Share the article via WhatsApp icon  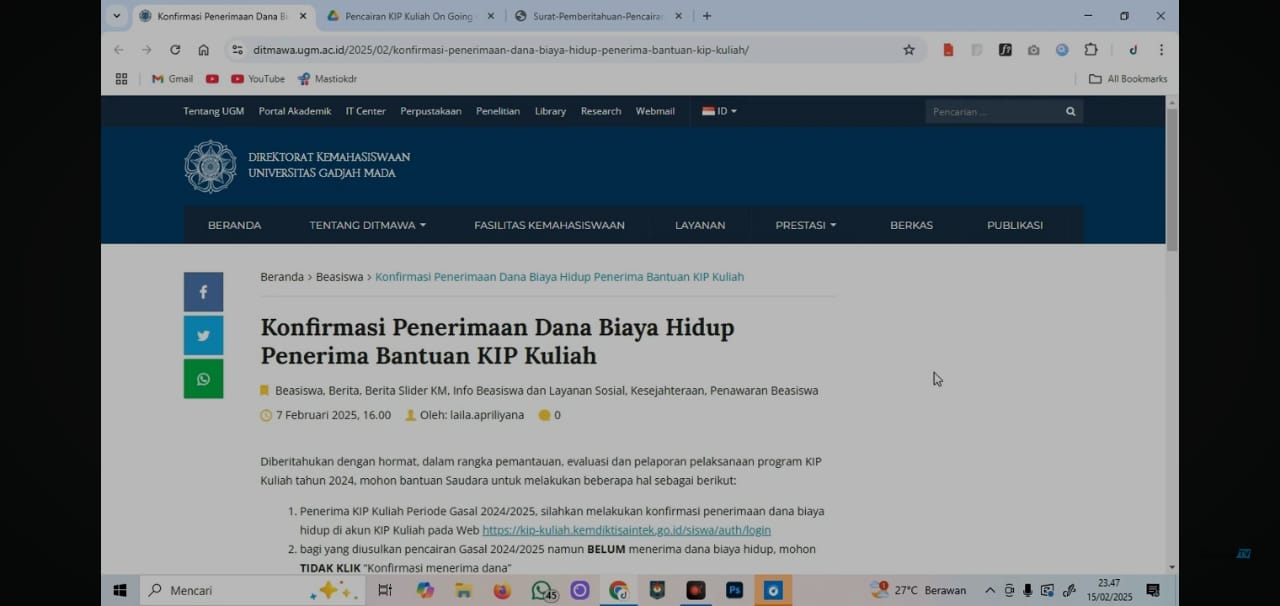(x=203, y=379)
